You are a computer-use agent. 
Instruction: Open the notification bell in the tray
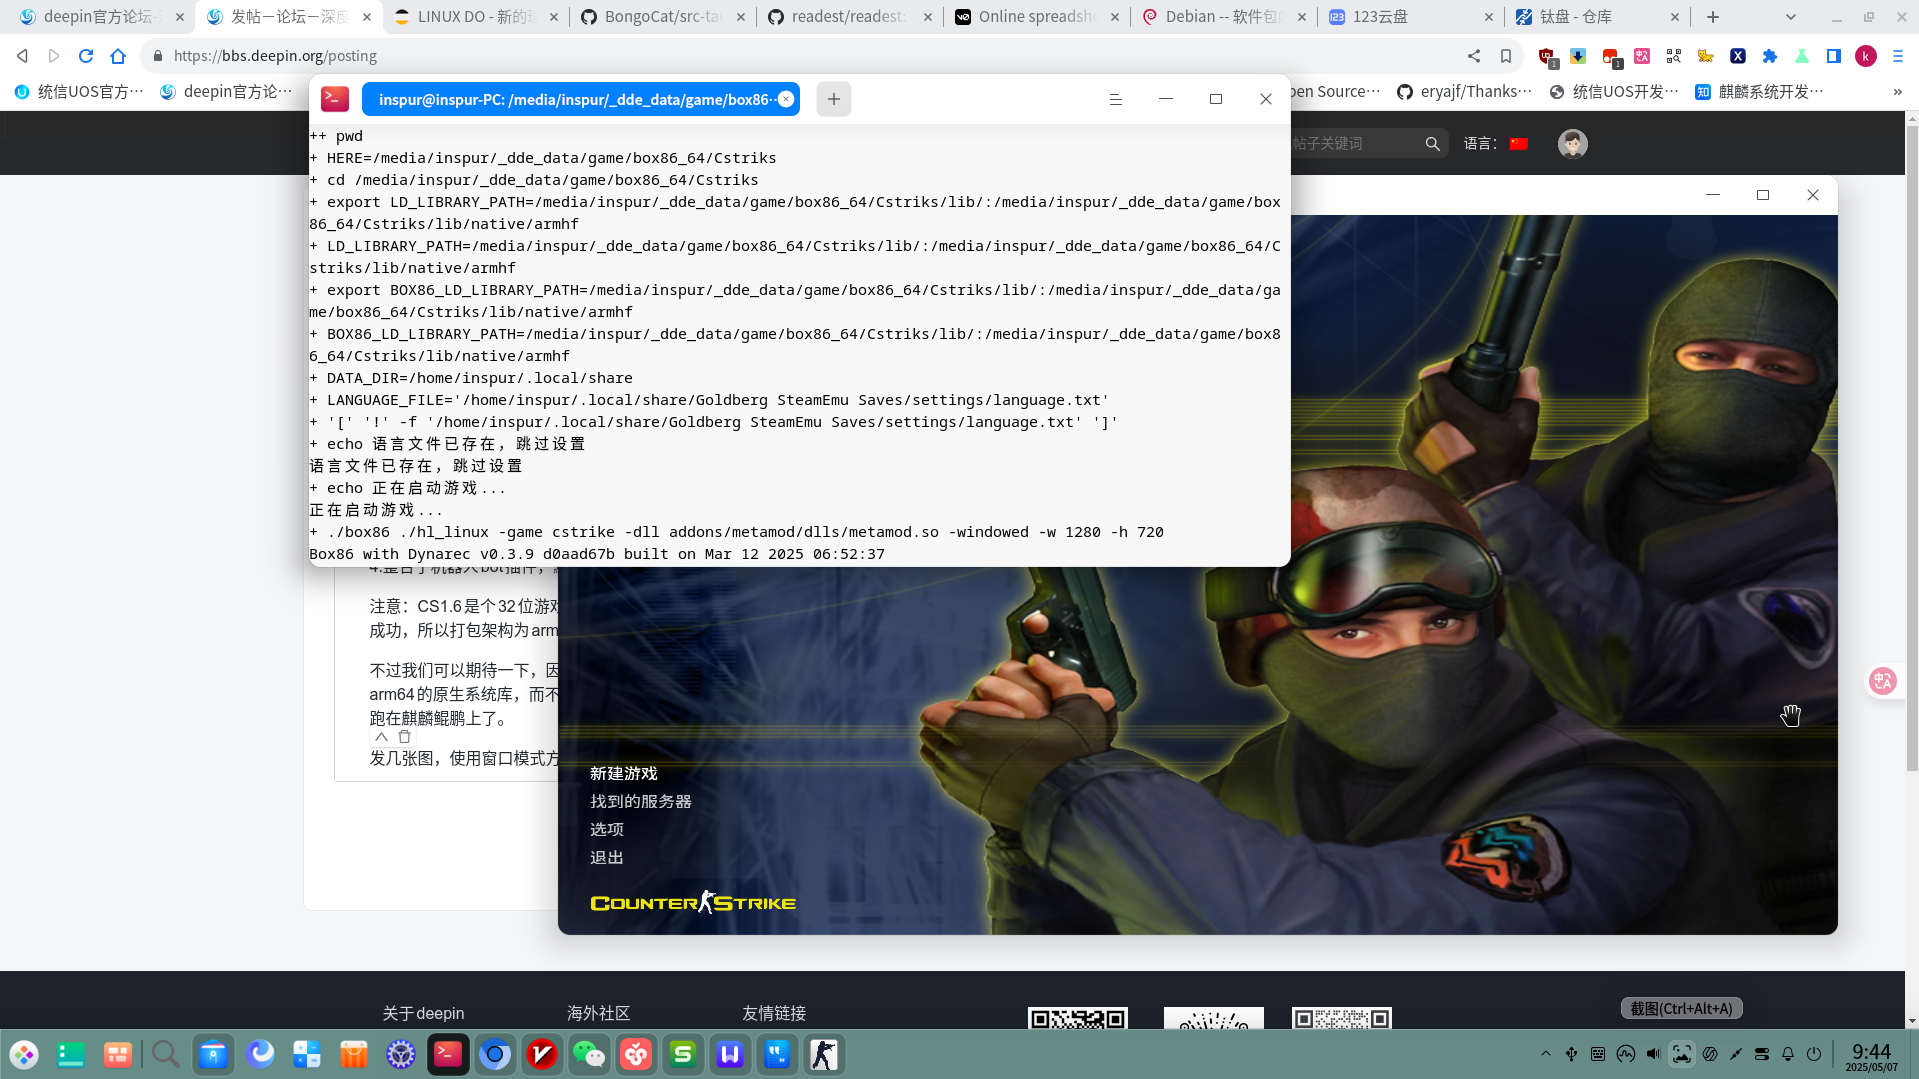pos(1788,1054)
